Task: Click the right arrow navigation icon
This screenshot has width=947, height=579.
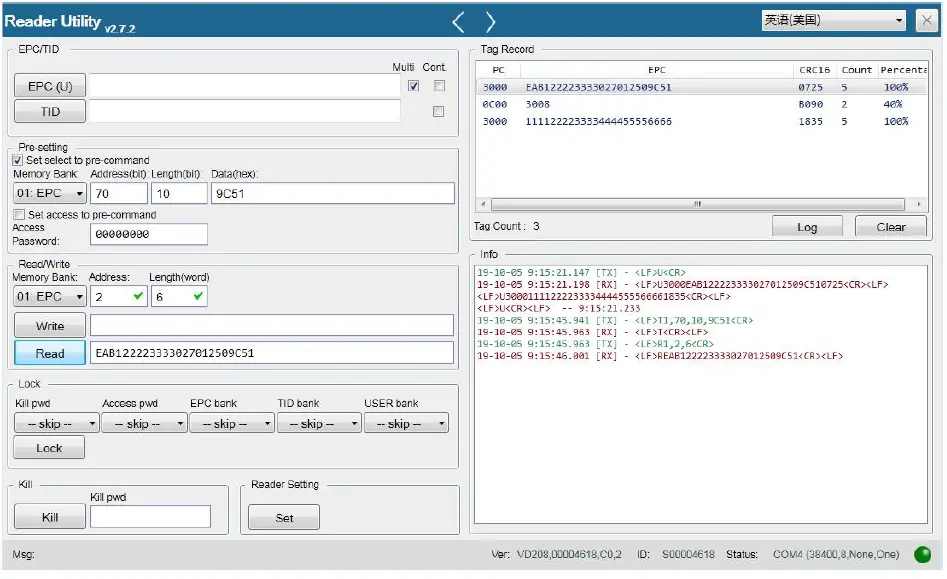Action: tap(490, 21)
